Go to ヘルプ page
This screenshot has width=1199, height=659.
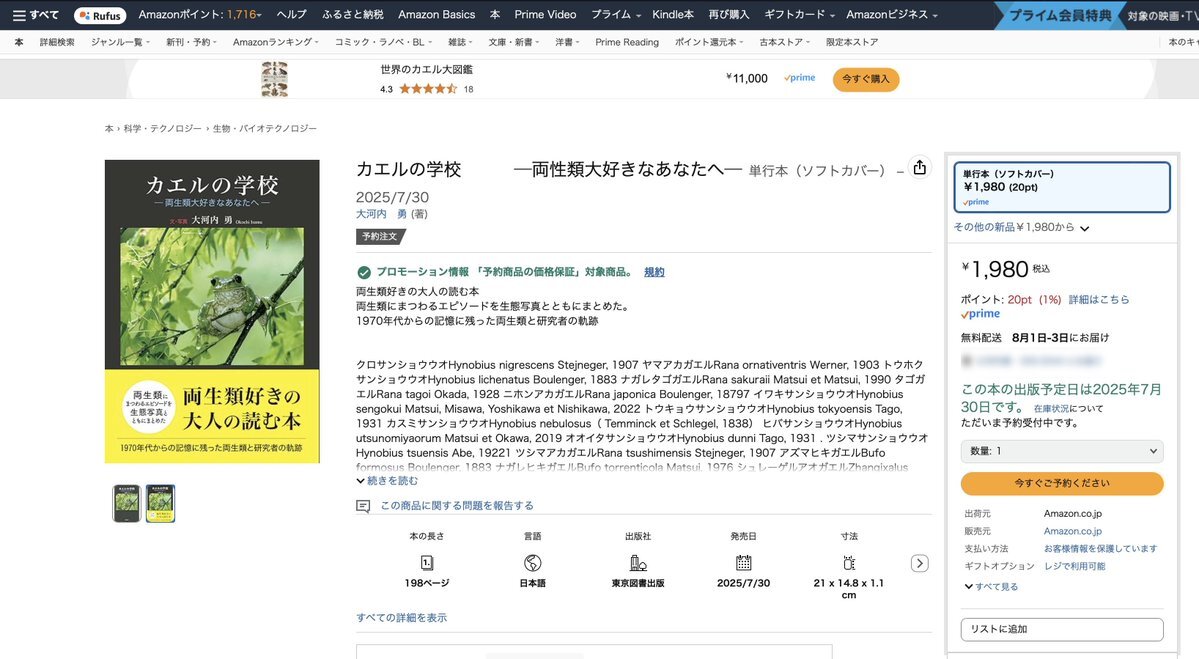tap(291, 15)
